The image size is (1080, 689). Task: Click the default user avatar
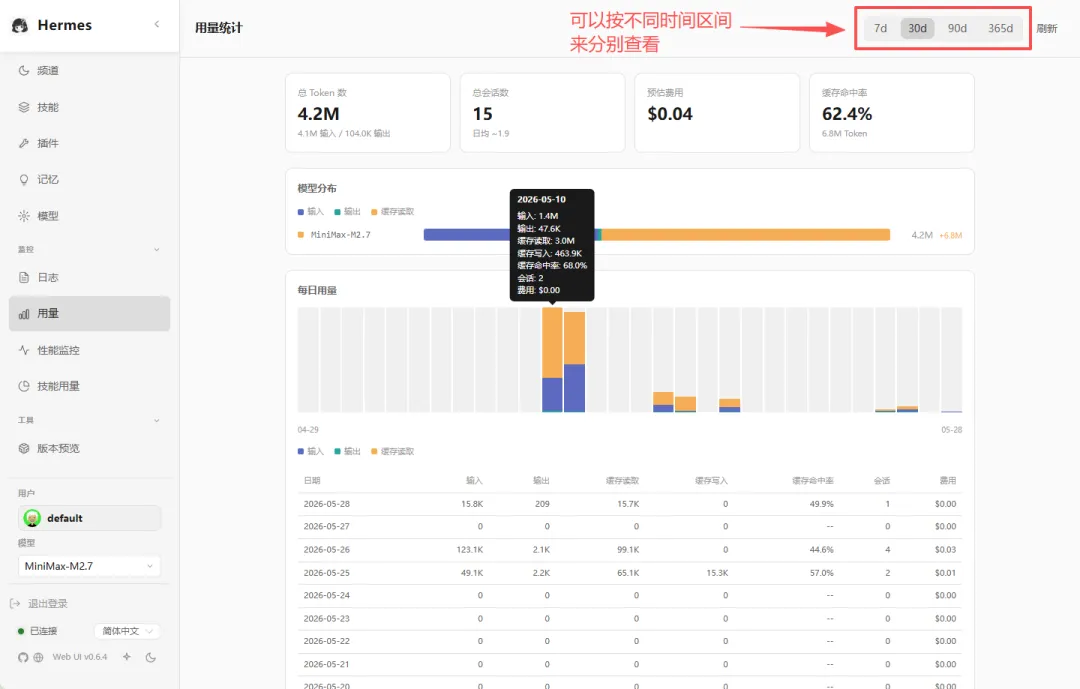tap(32, 517)
